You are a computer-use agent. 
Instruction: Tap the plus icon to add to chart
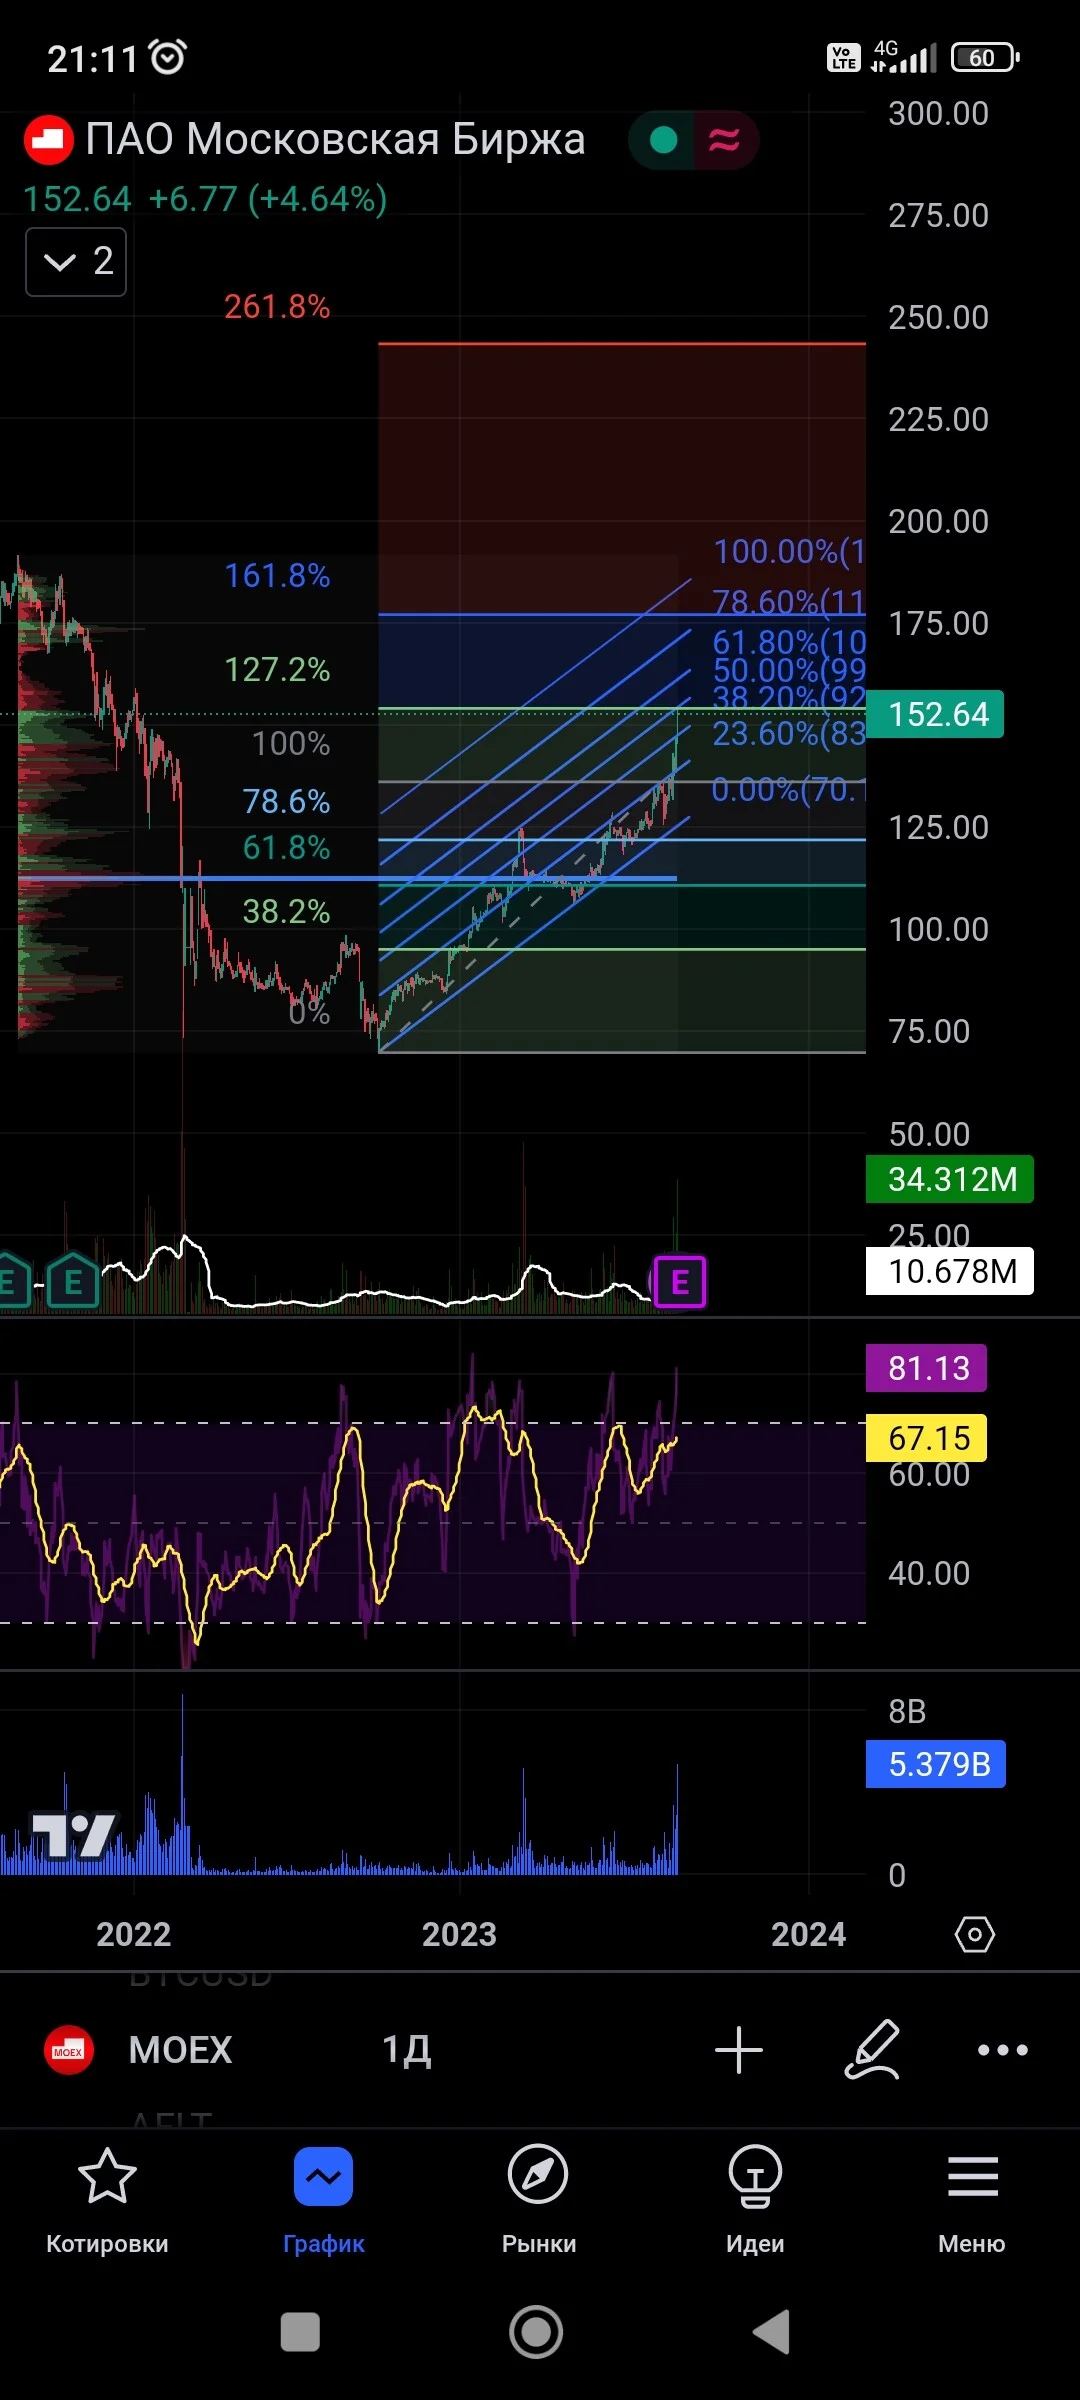(x=739, y=2050)
